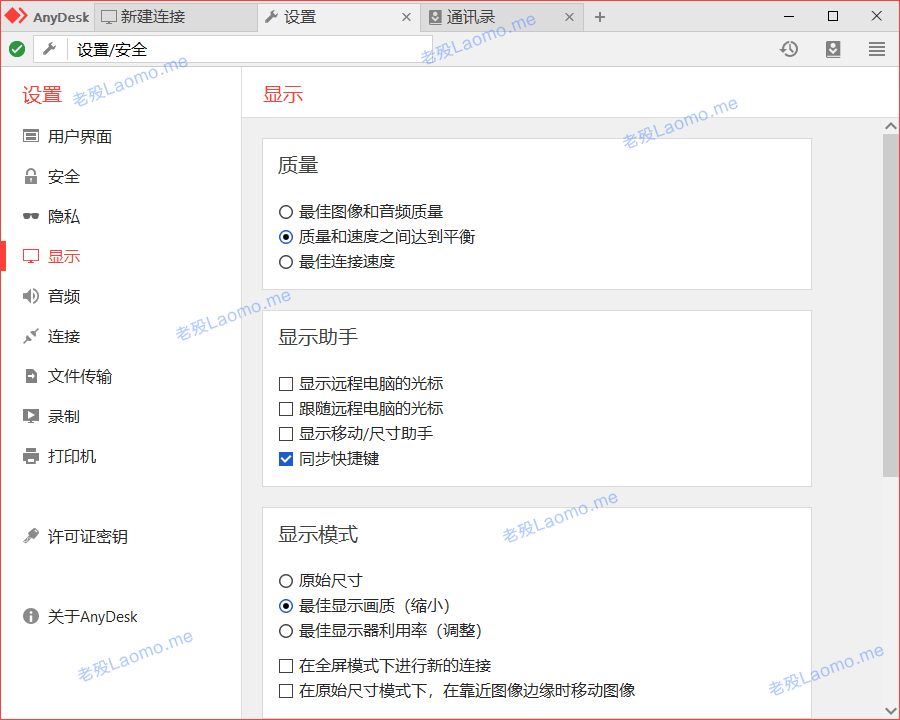Switch to the 通讯录 tab
The image size is (900, 720).
point(502,17)
